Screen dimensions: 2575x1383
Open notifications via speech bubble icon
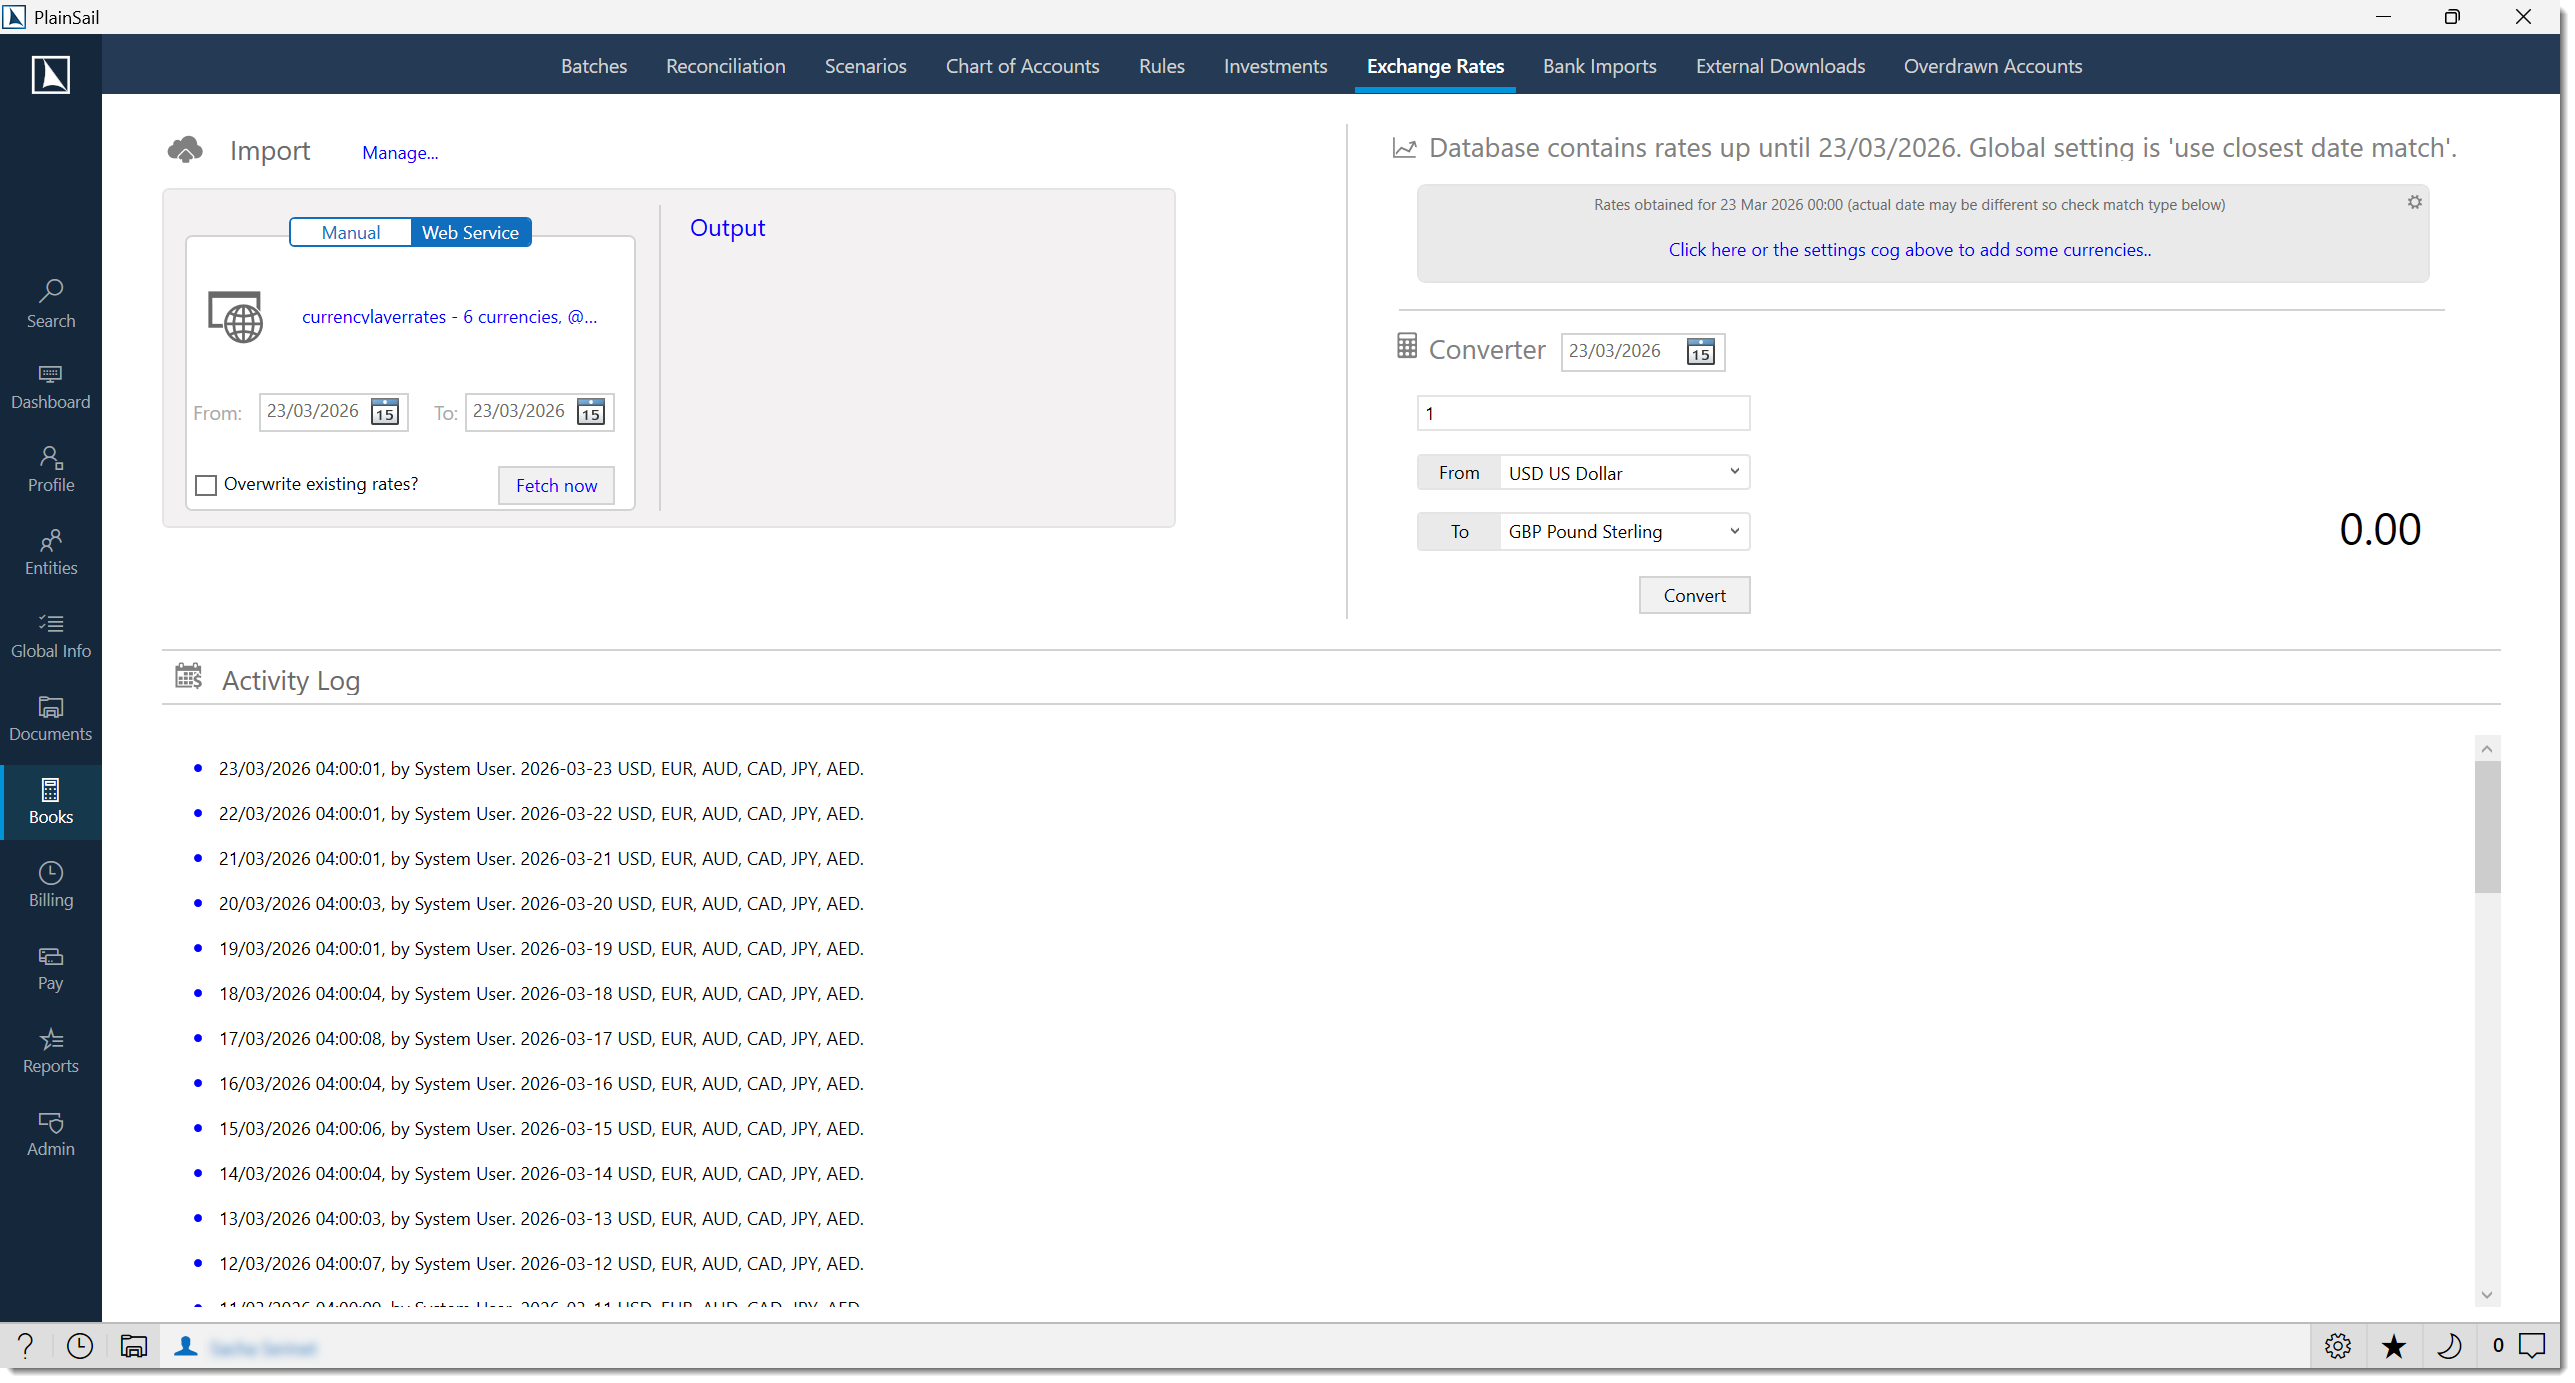pos(2532,1346)
